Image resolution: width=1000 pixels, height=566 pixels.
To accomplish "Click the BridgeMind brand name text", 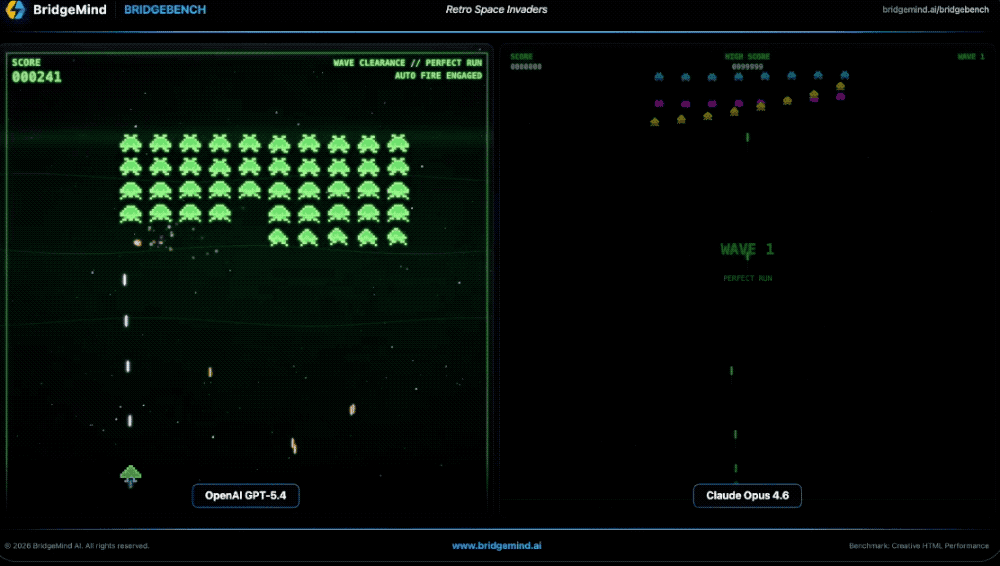I will point(70,10).
